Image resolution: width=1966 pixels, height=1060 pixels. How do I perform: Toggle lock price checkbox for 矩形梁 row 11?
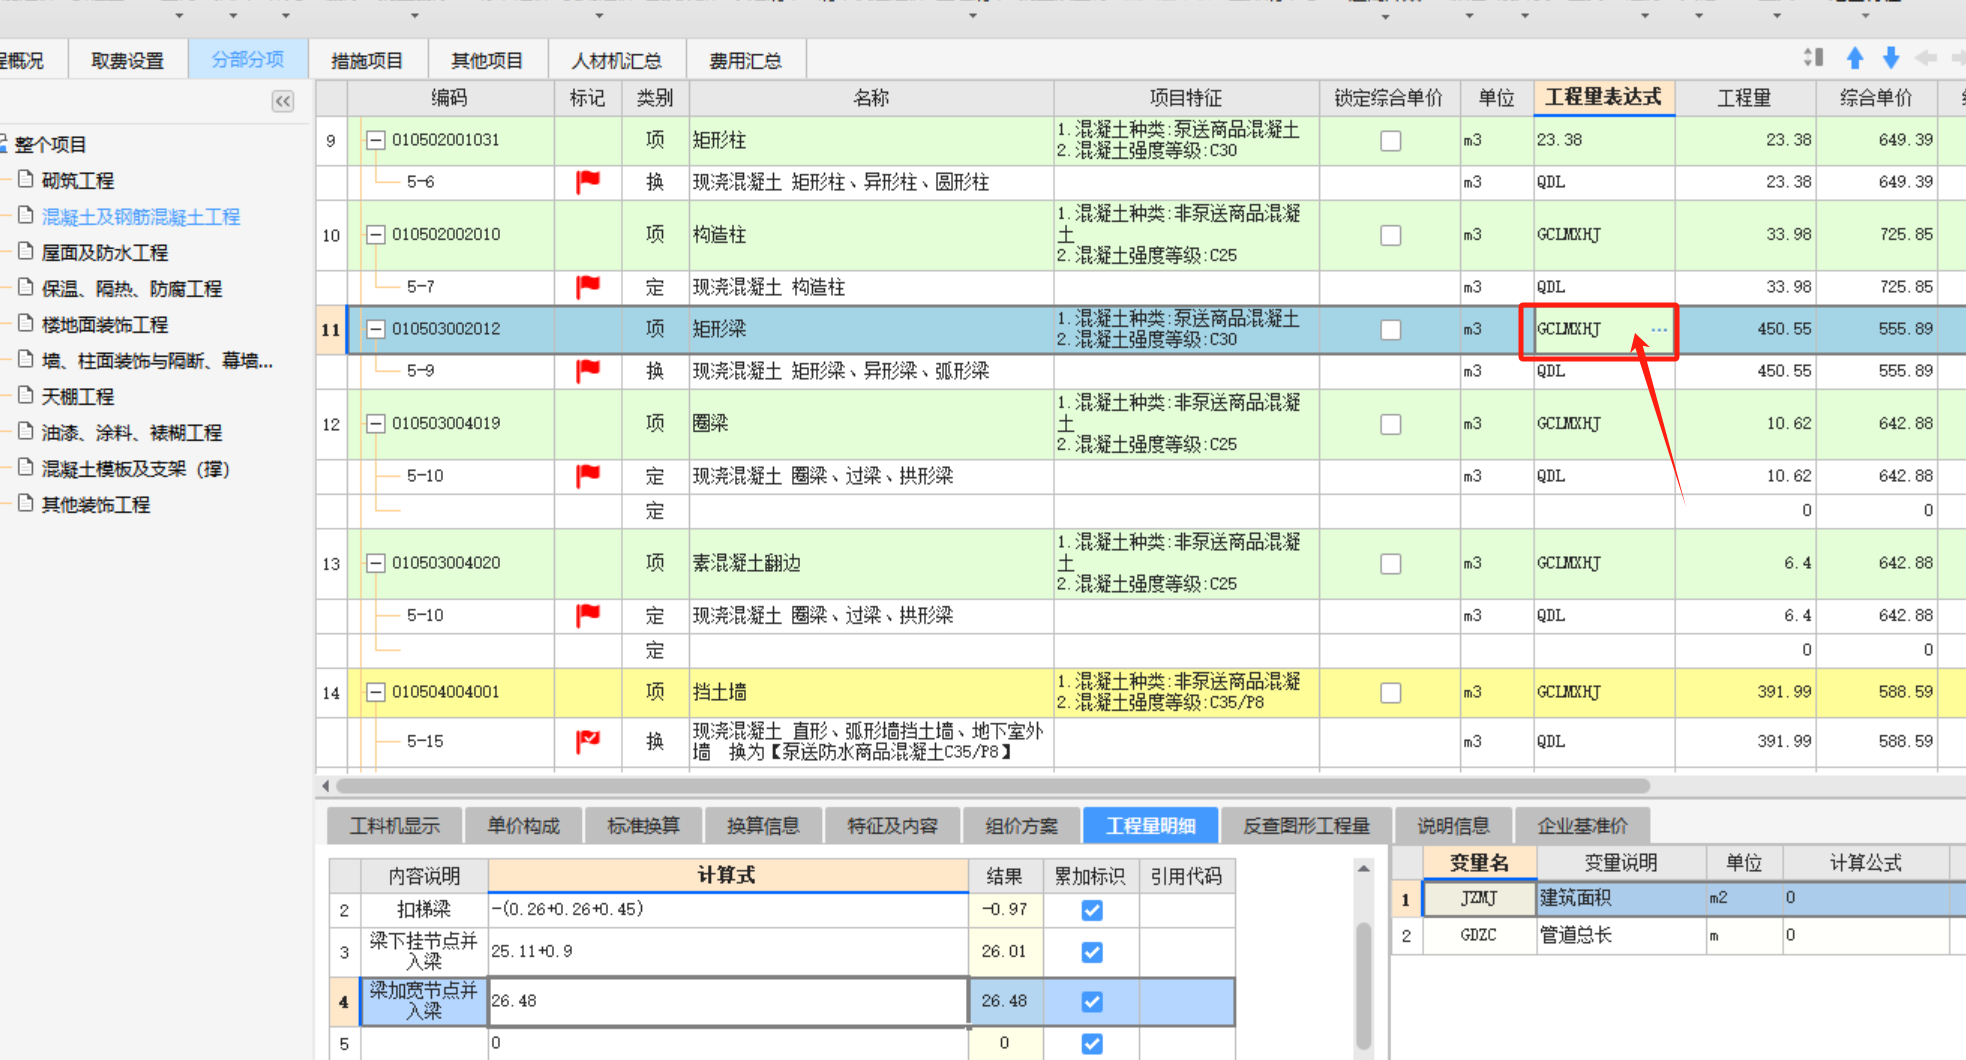pos(1390,330)
